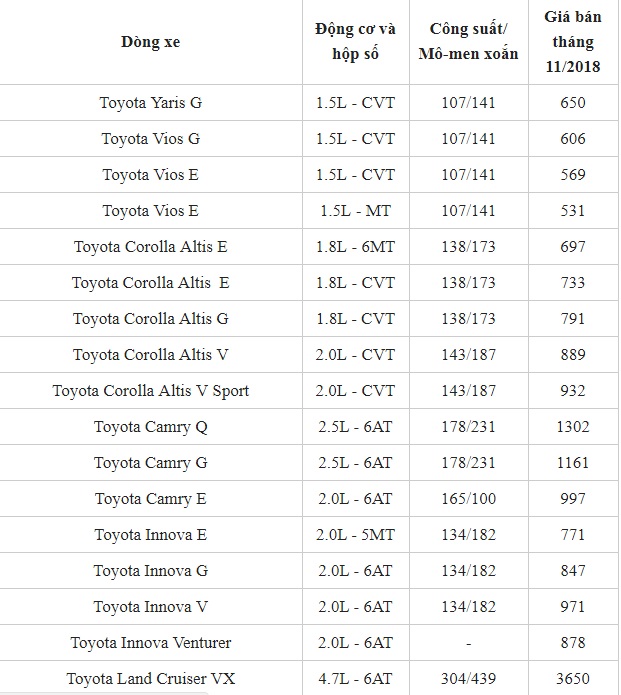Select the Toyota Land Cruiser VX cell
This screenshot has height=695, width=621.
point(151,678)
